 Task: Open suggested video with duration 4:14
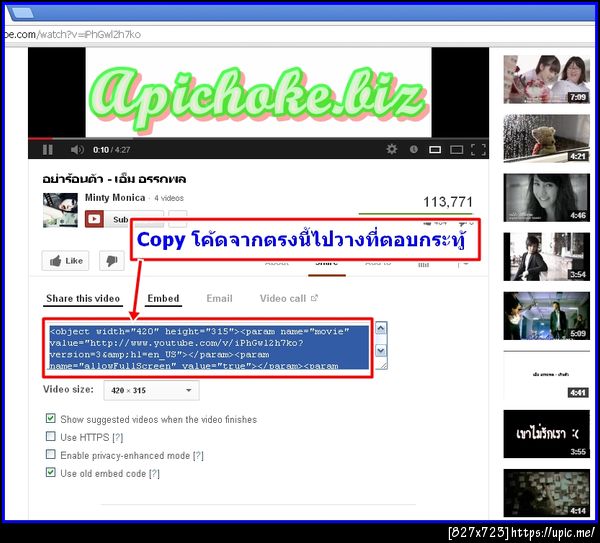(546, 493)
